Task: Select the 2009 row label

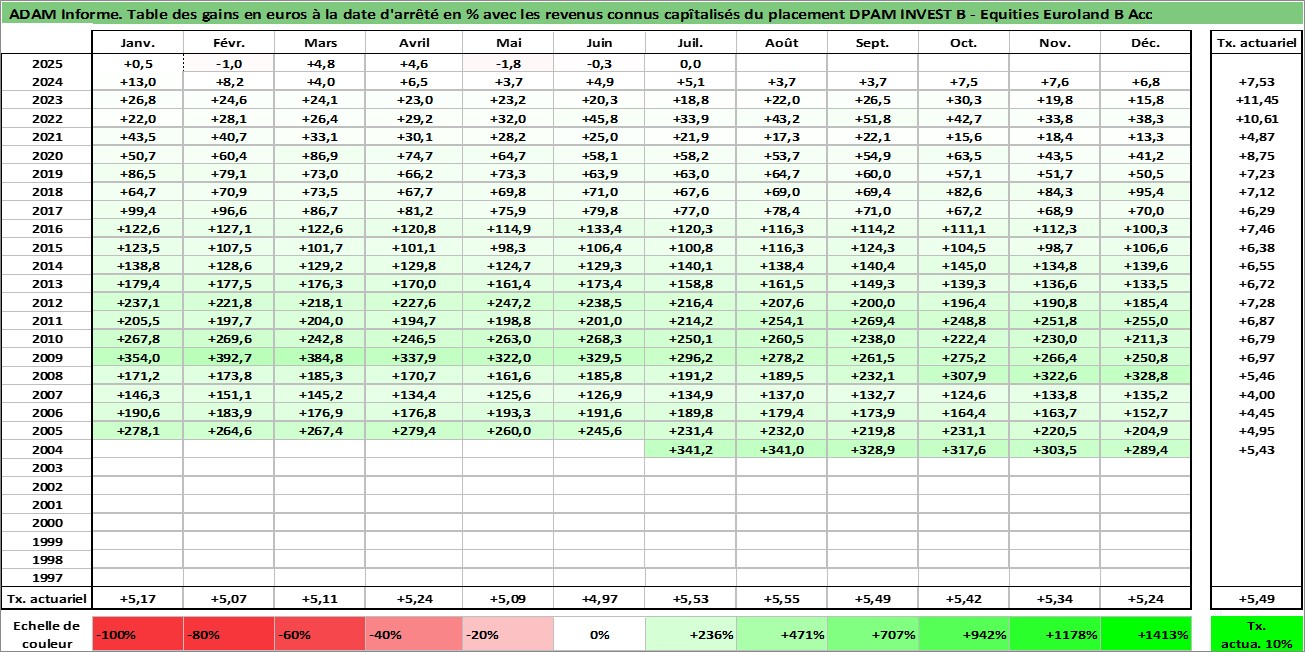Action: 47,358
